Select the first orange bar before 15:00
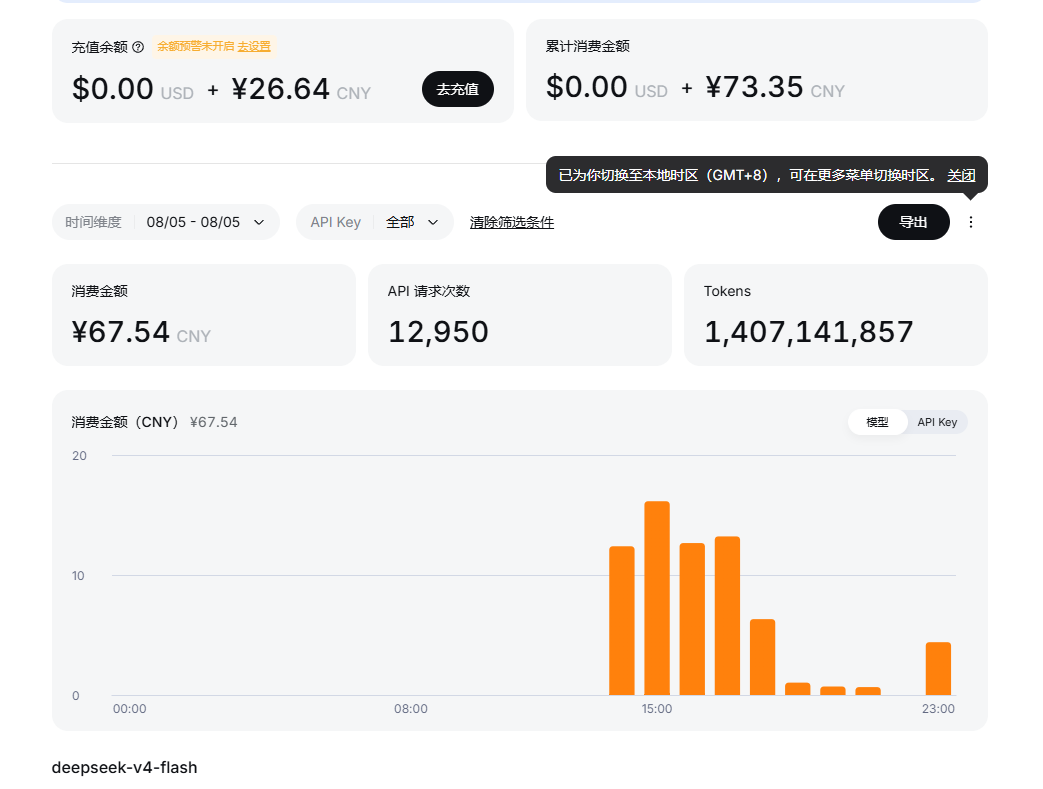 [622, 621]
